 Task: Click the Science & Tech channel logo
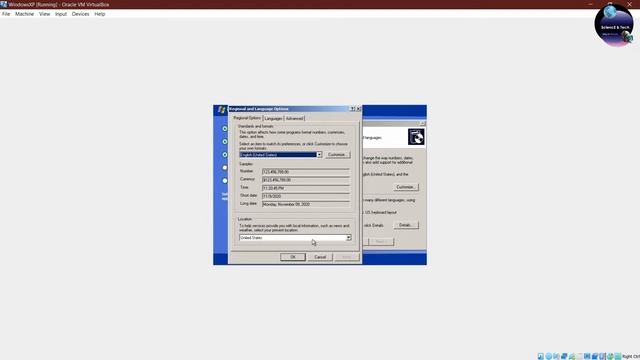tap(614, 25)
